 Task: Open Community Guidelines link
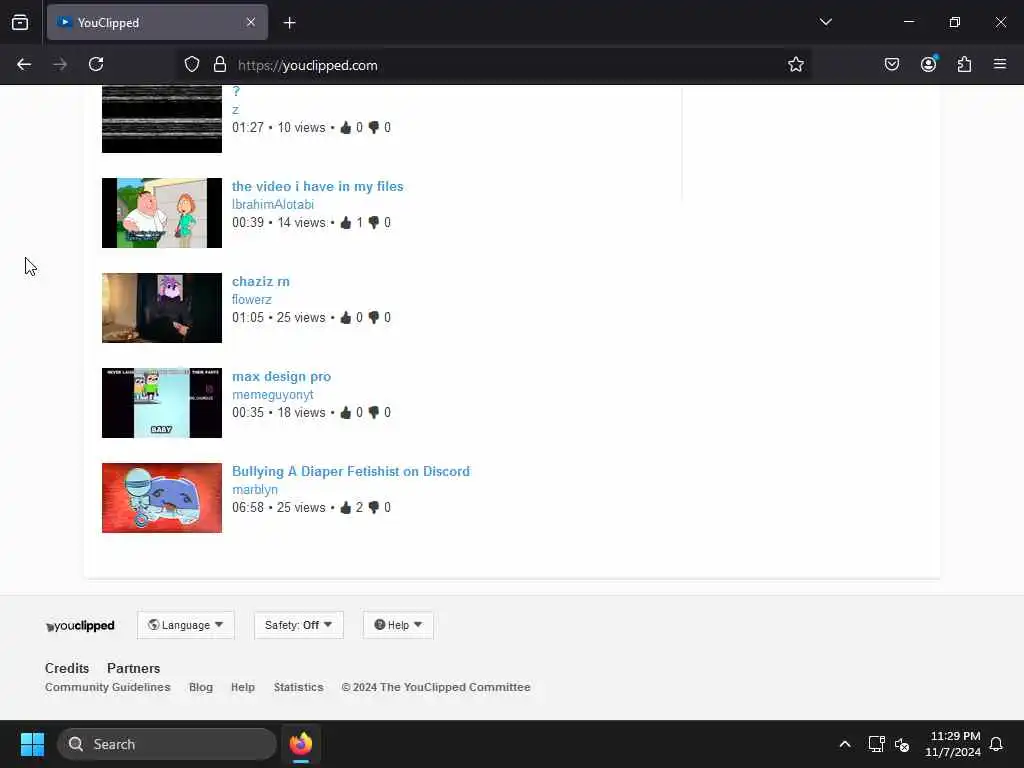[108, 687]
